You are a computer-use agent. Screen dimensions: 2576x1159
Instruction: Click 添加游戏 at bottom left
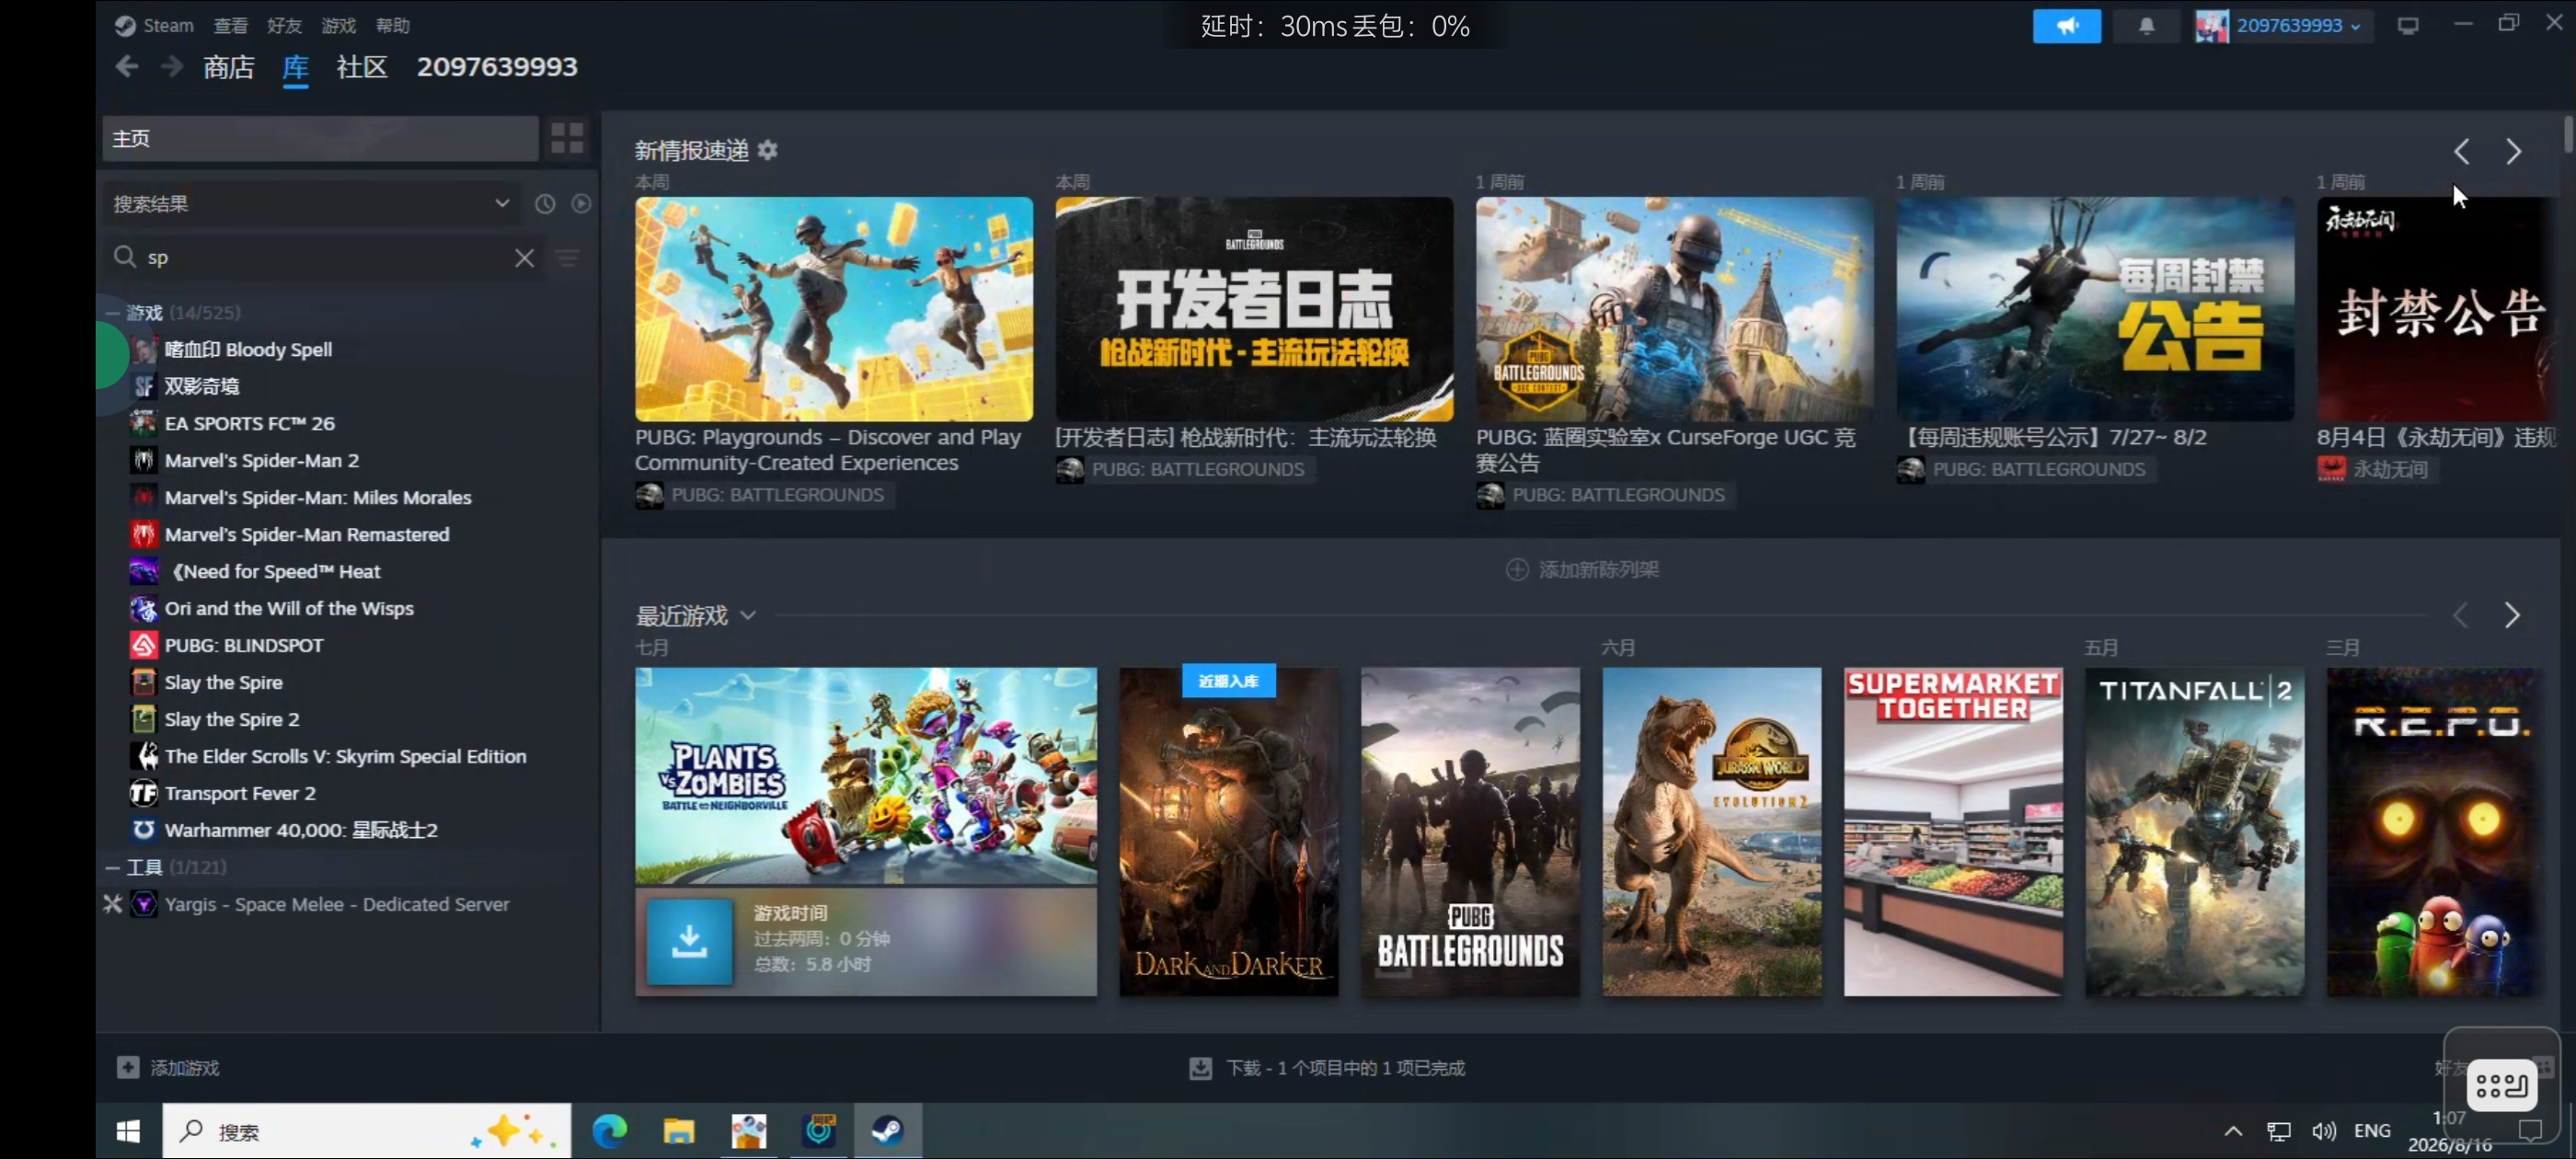(168, 1068)
